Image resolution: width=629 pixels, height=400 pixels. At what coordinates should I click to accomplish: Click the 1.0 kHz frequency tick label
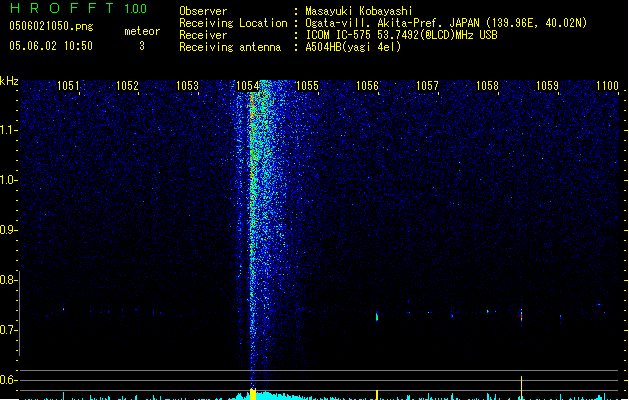click(8, 180)
